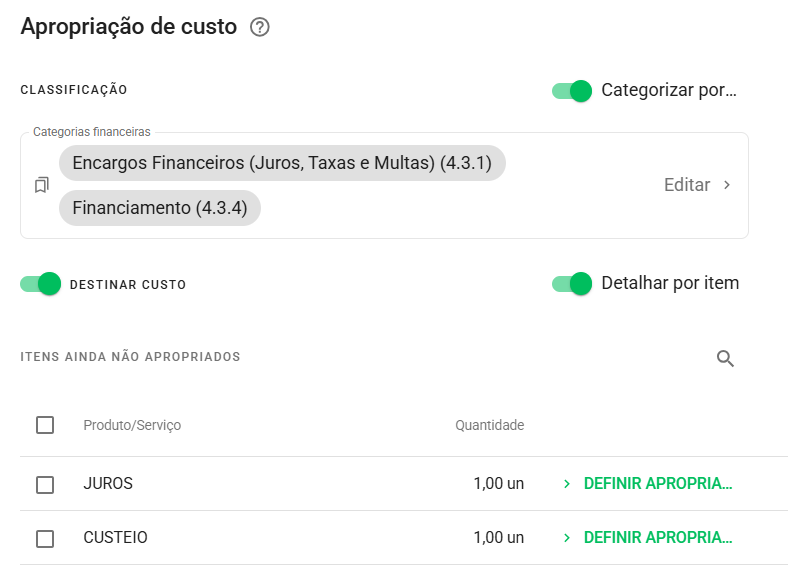Select the Financiamento (4.3.4) chip

pos(160,208)
